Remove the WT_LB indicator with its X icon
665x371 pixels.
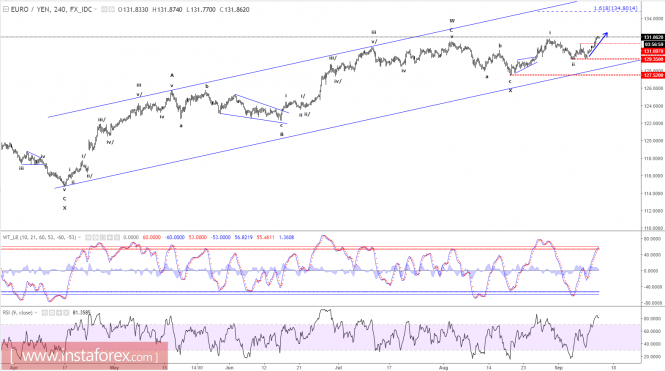click(x=117, y=237)
